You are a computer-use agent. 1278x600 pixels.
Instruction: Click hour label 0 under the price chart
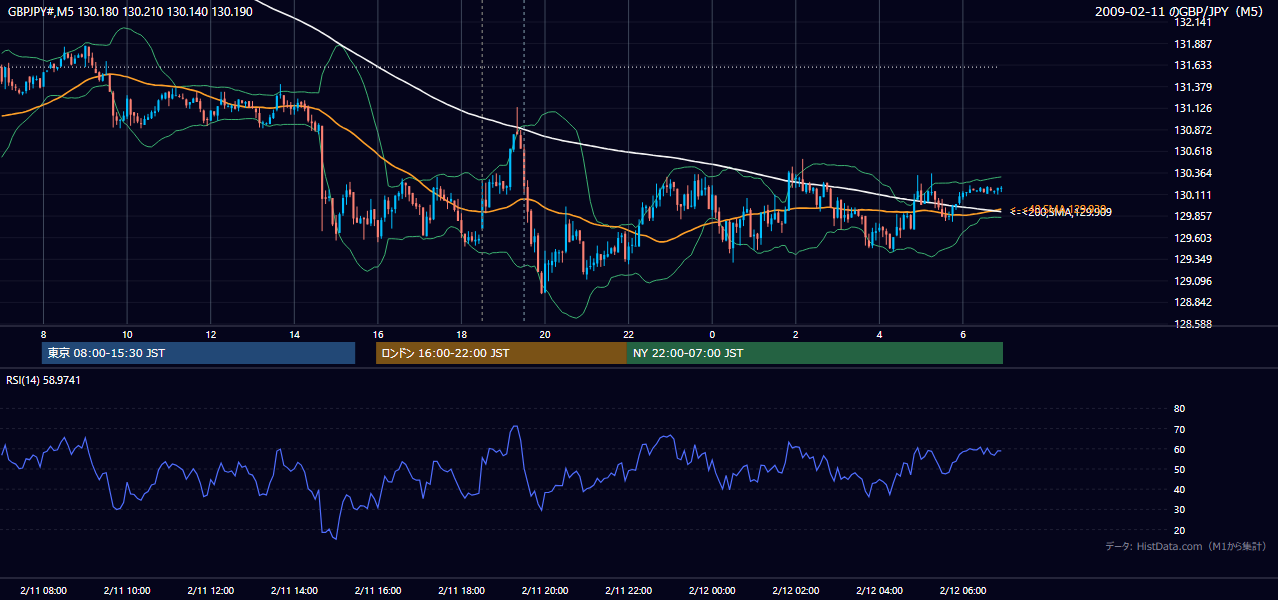[x=711, y=333]
